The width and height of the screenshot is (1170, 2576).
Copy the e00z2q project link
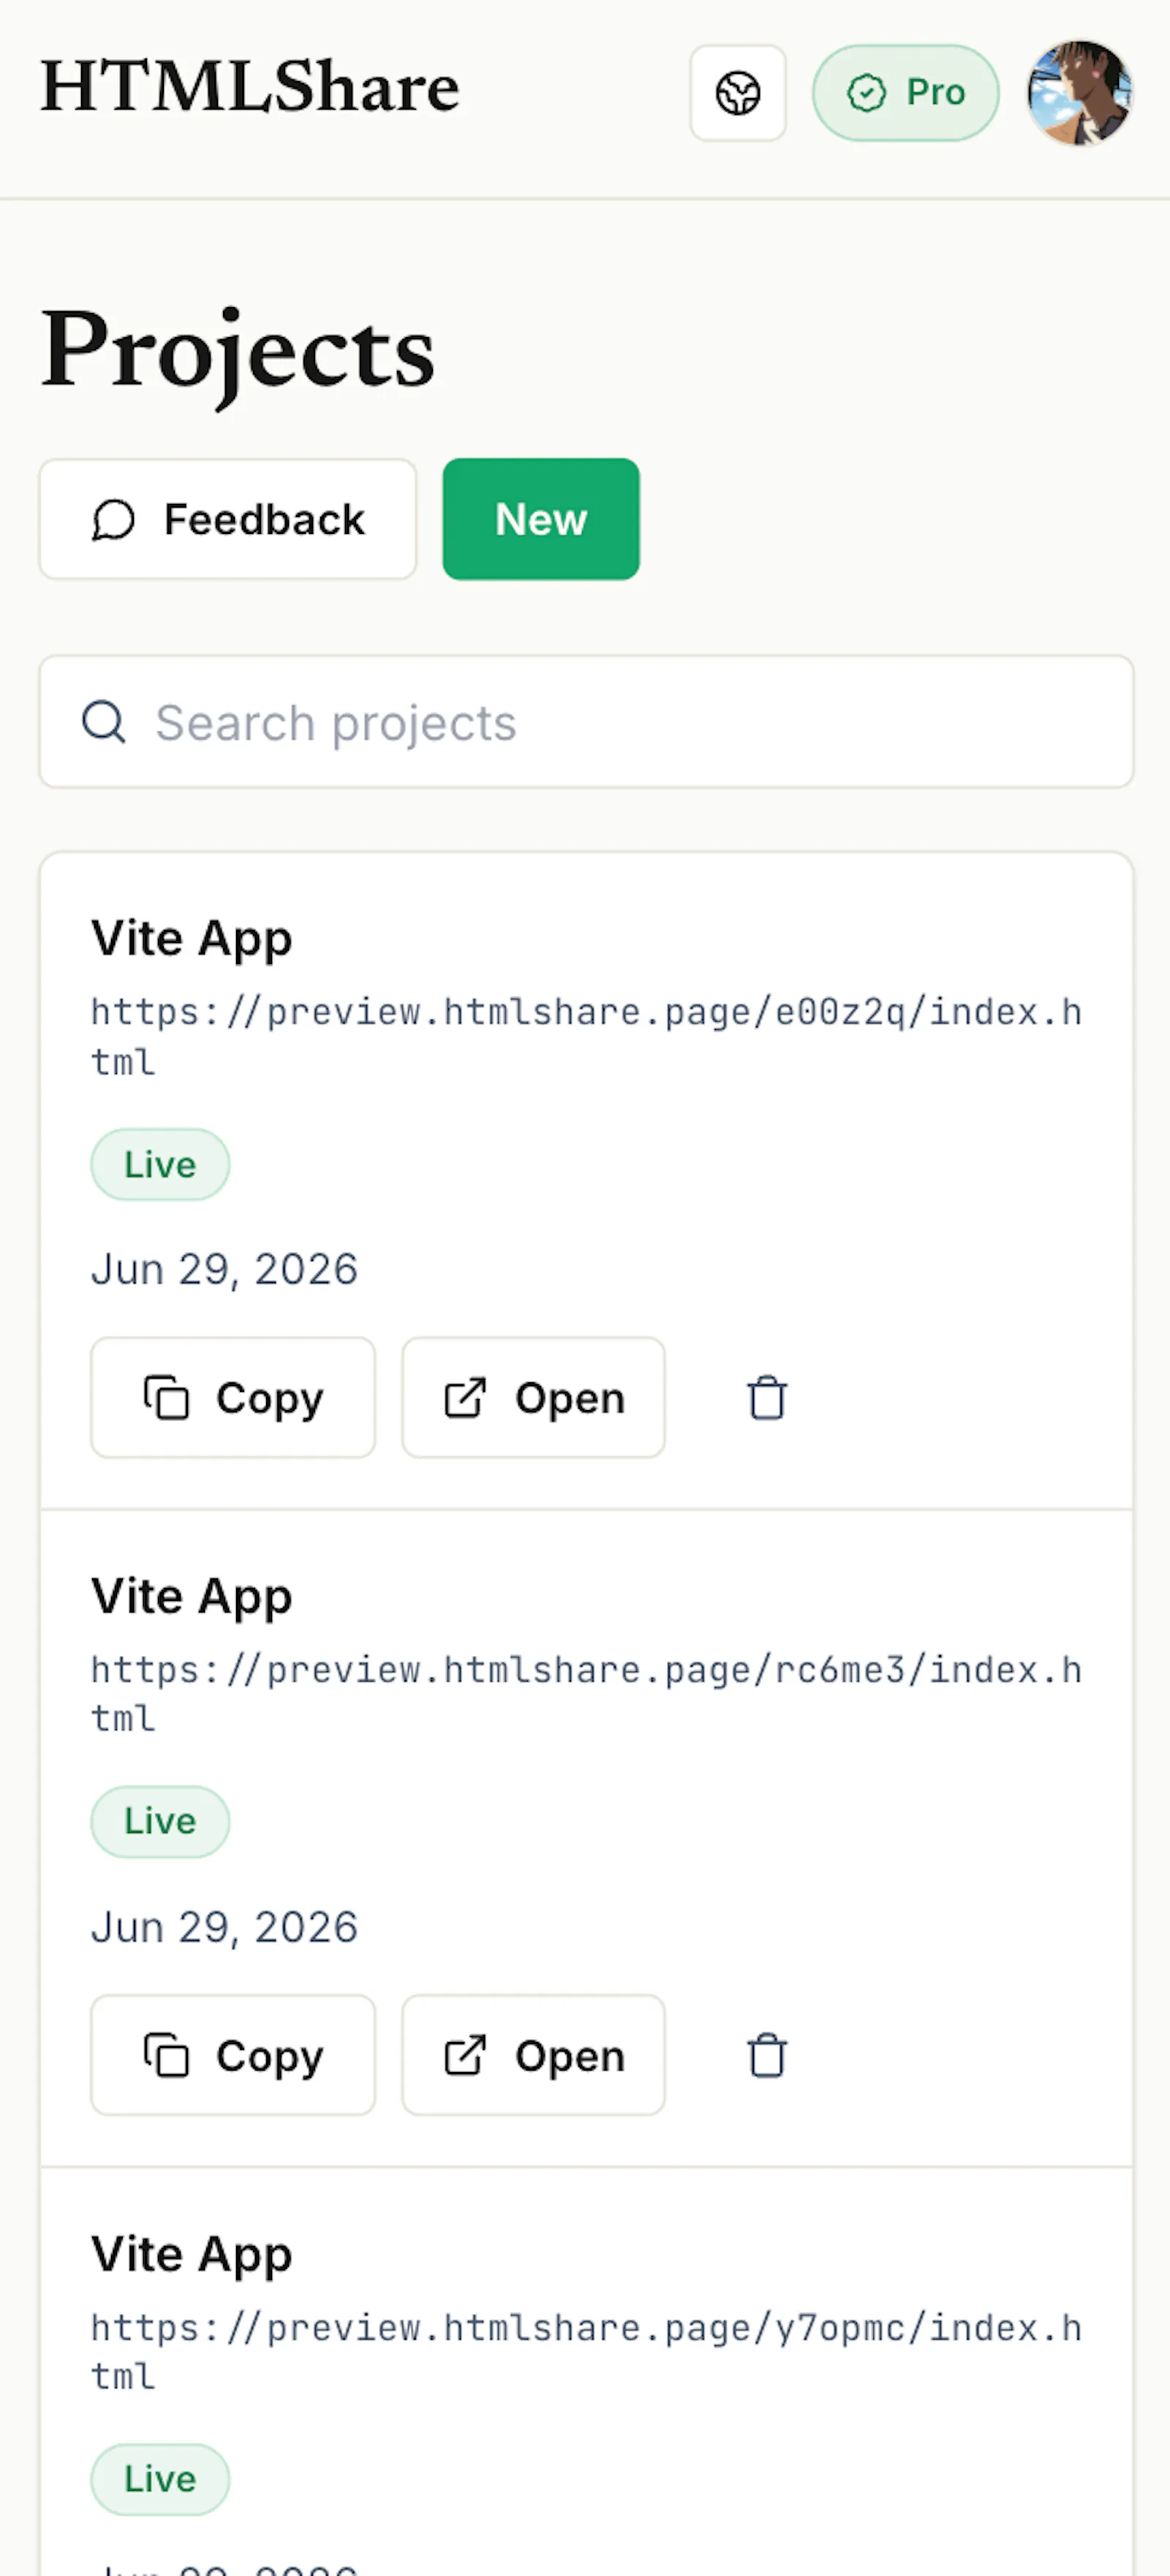click(233, 1397)
